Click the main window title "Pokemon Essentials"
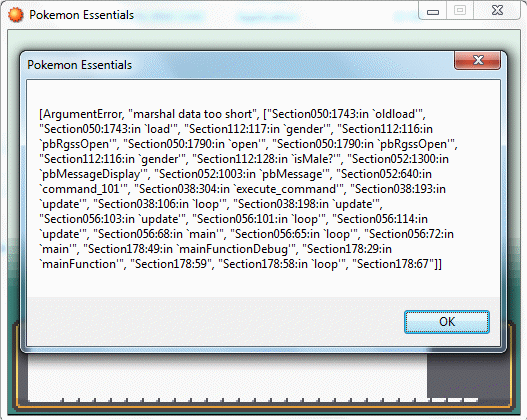 pyautogui.click(x=82, y=15)
